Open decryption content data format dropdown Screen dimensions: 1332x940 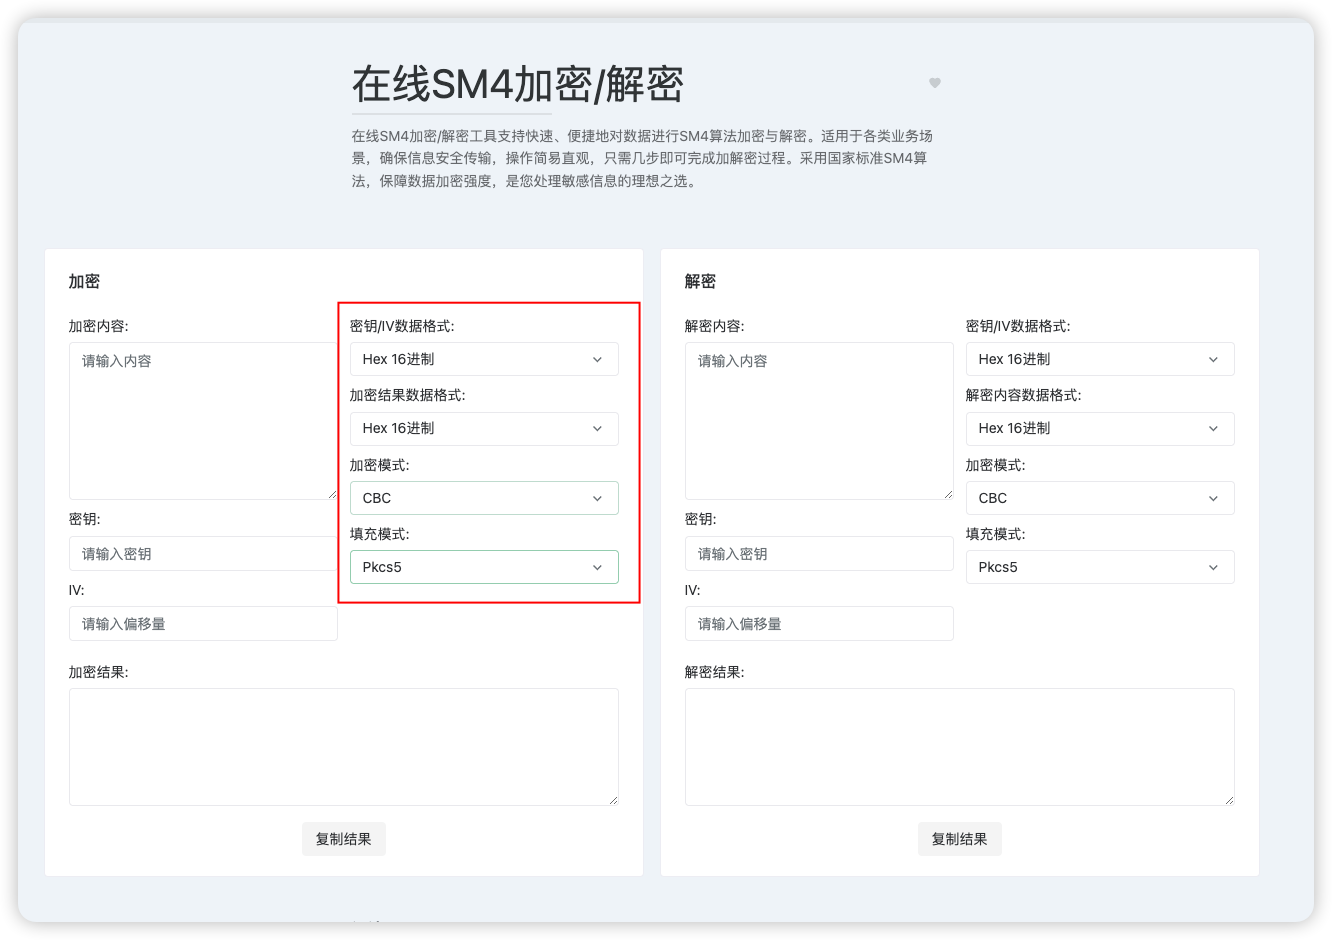1099,428
